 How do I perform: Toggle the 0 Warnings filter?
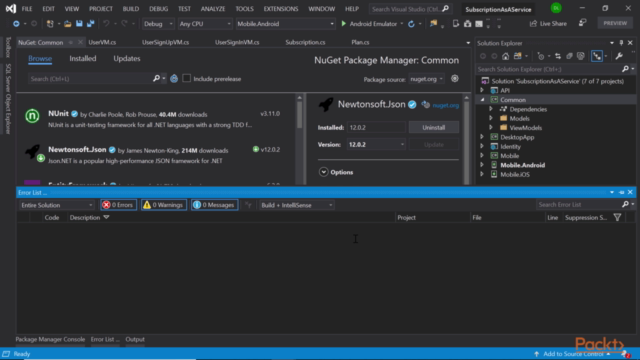[164, 205]
